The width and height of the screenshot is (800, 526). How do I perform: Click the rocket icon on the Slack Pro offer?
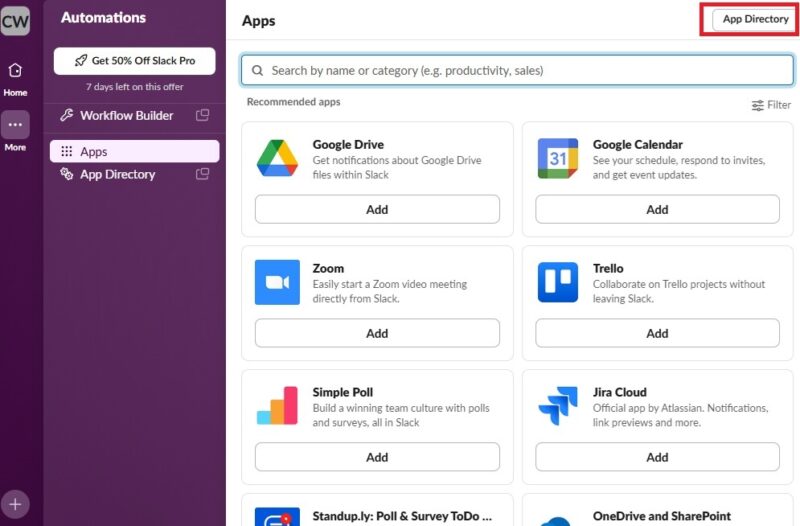[x=81, y=61]
